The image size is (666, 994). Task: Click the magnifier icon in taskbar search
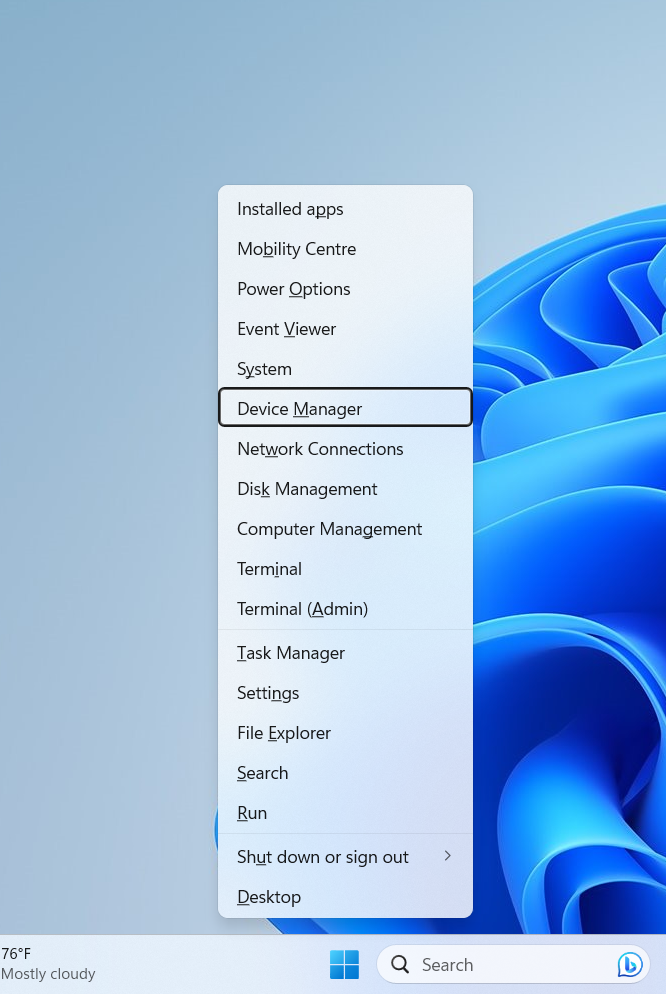coord(401,965)
